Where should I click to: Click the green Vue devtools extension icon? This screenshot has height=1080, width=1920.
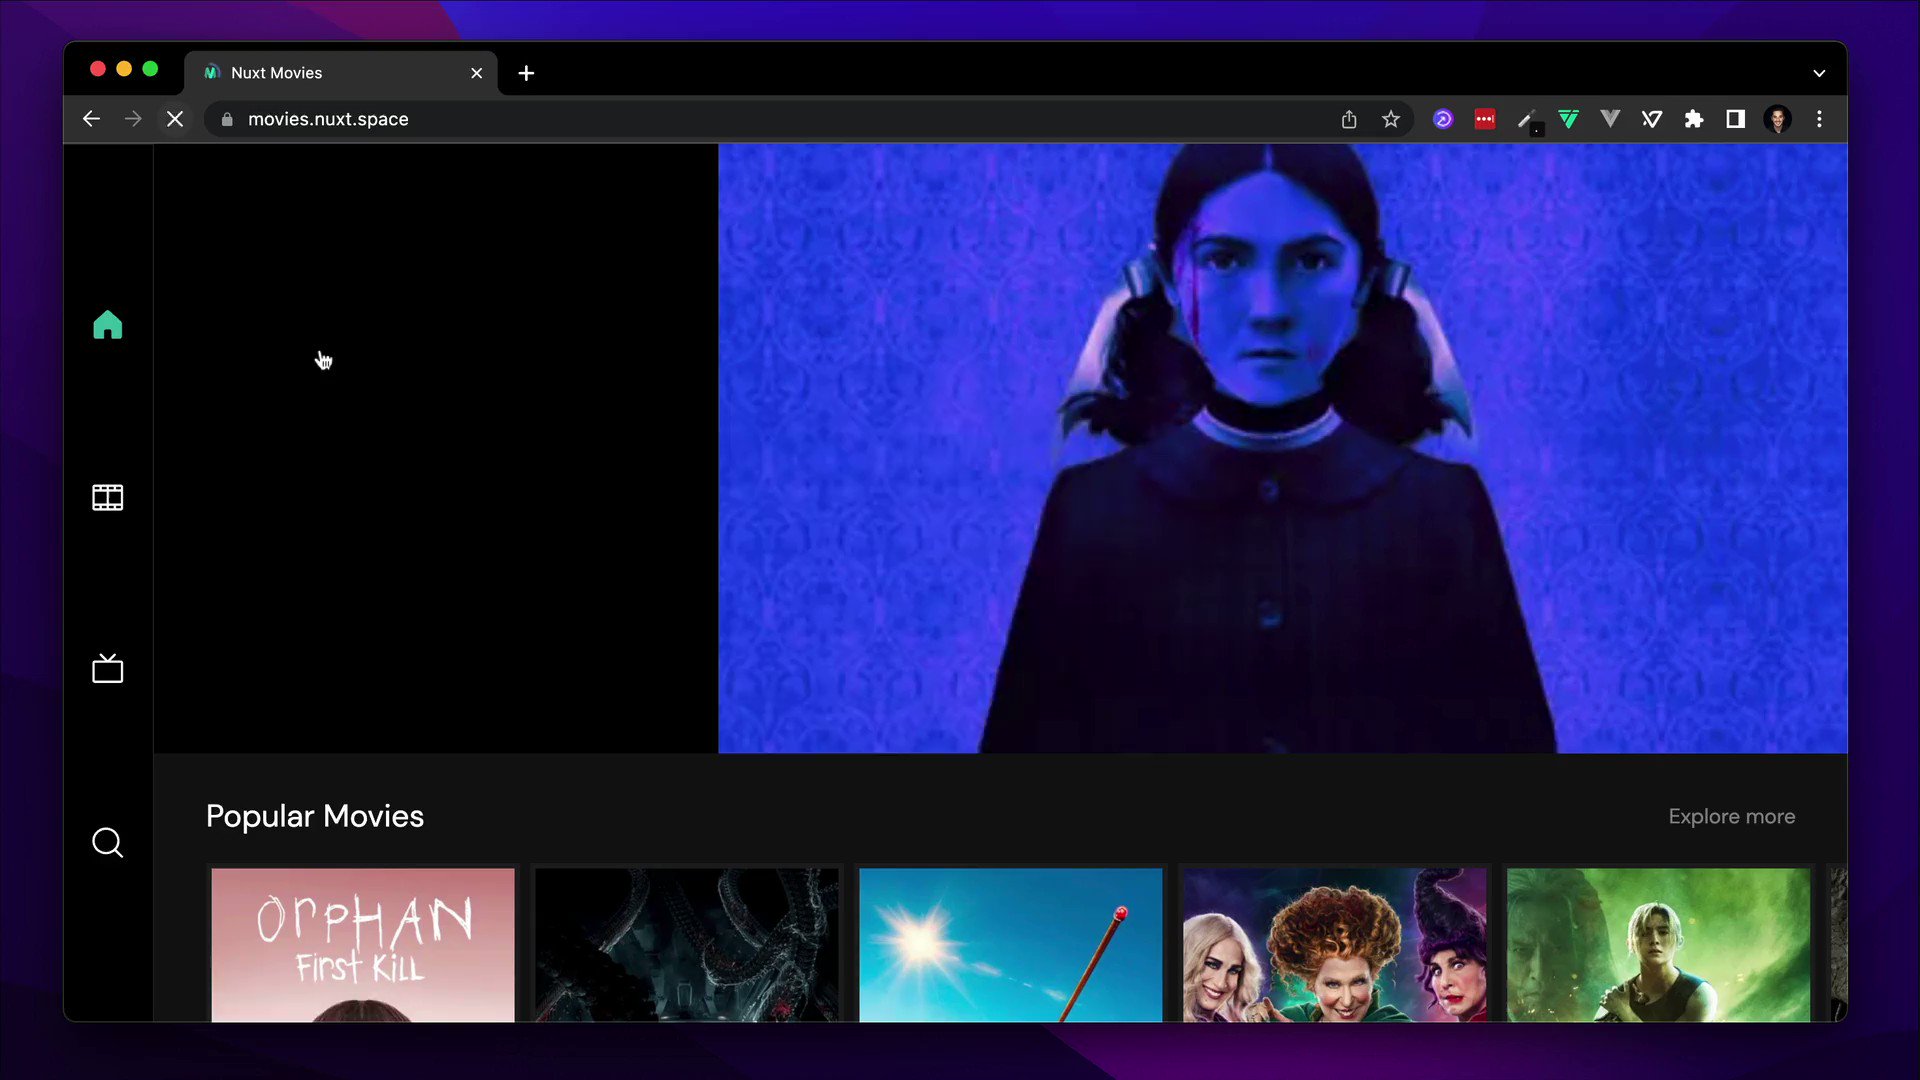tap(1568, 120)
